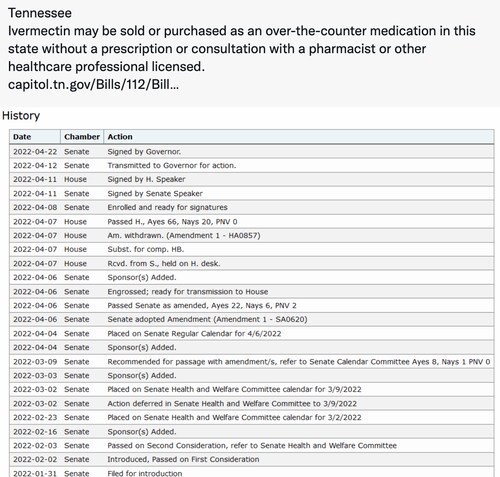Viewport: 500px width, 477px height.
Task: Select 'Transmitted to Governor for action.' row
Action: point(252,166)
